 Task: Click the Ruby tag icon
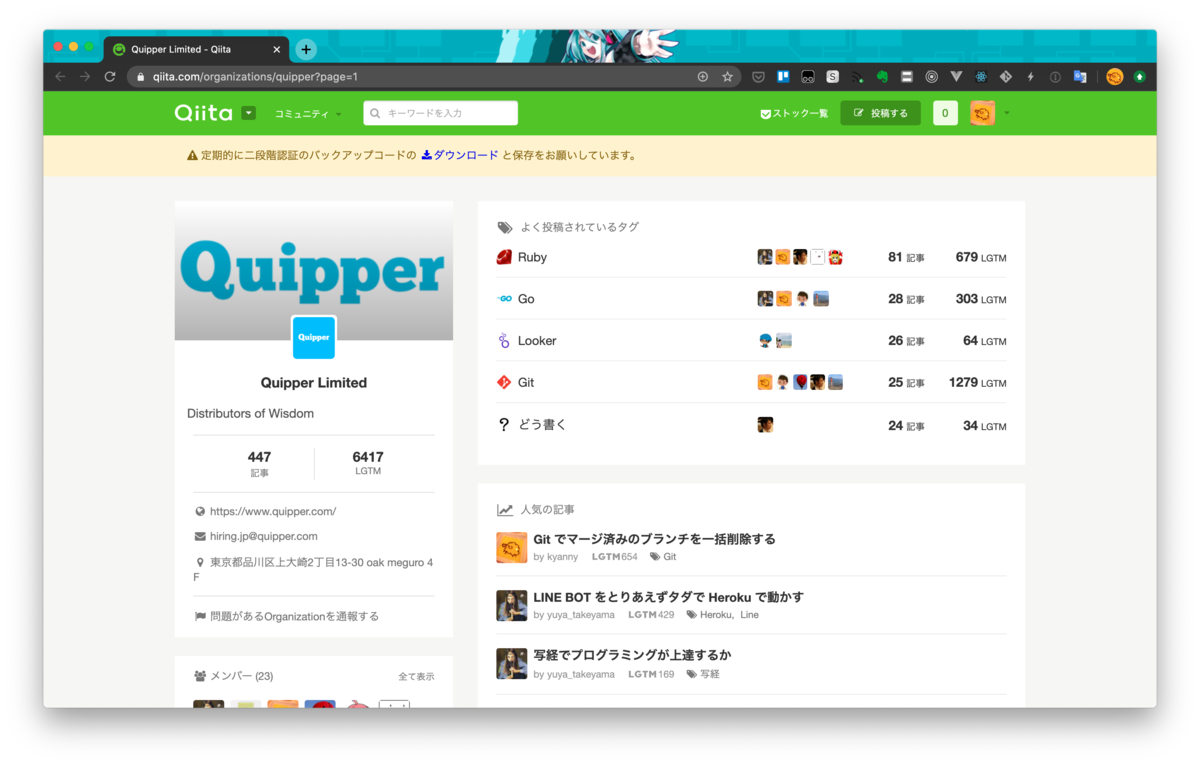click(x=504, y=257)
